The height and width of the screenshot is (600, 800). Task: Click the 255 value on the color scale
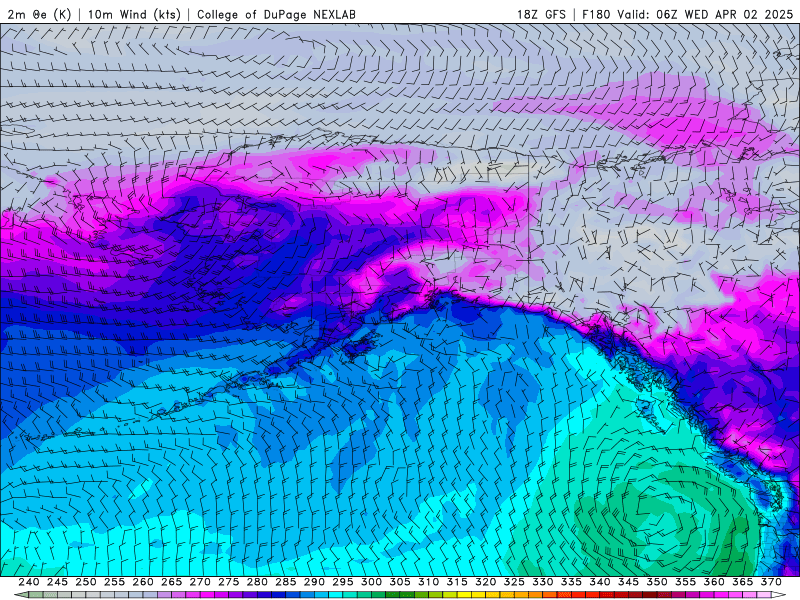click(114, 582)
